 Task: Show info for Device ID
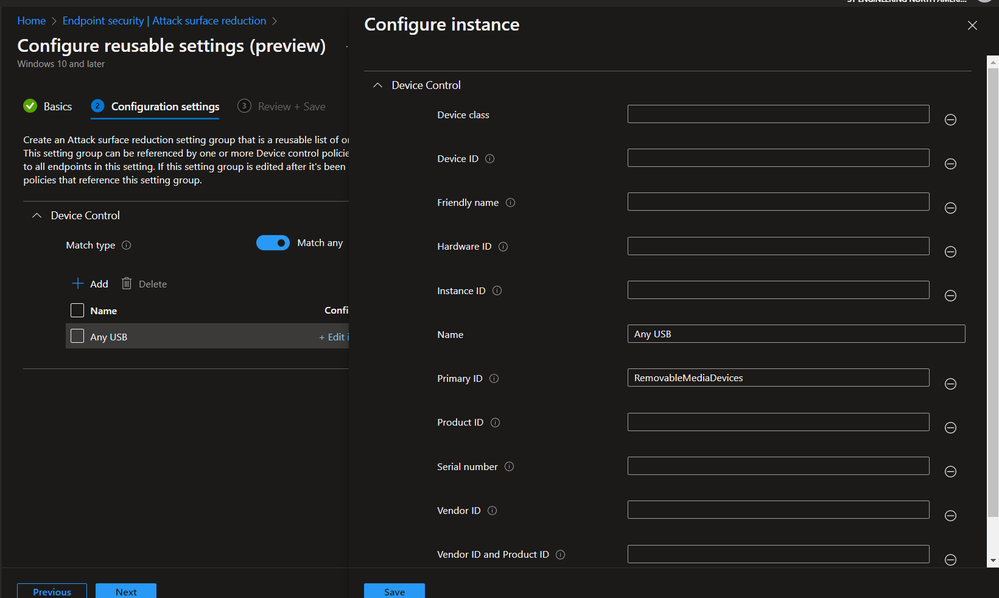pyautogui.click(x=489, y=159)
